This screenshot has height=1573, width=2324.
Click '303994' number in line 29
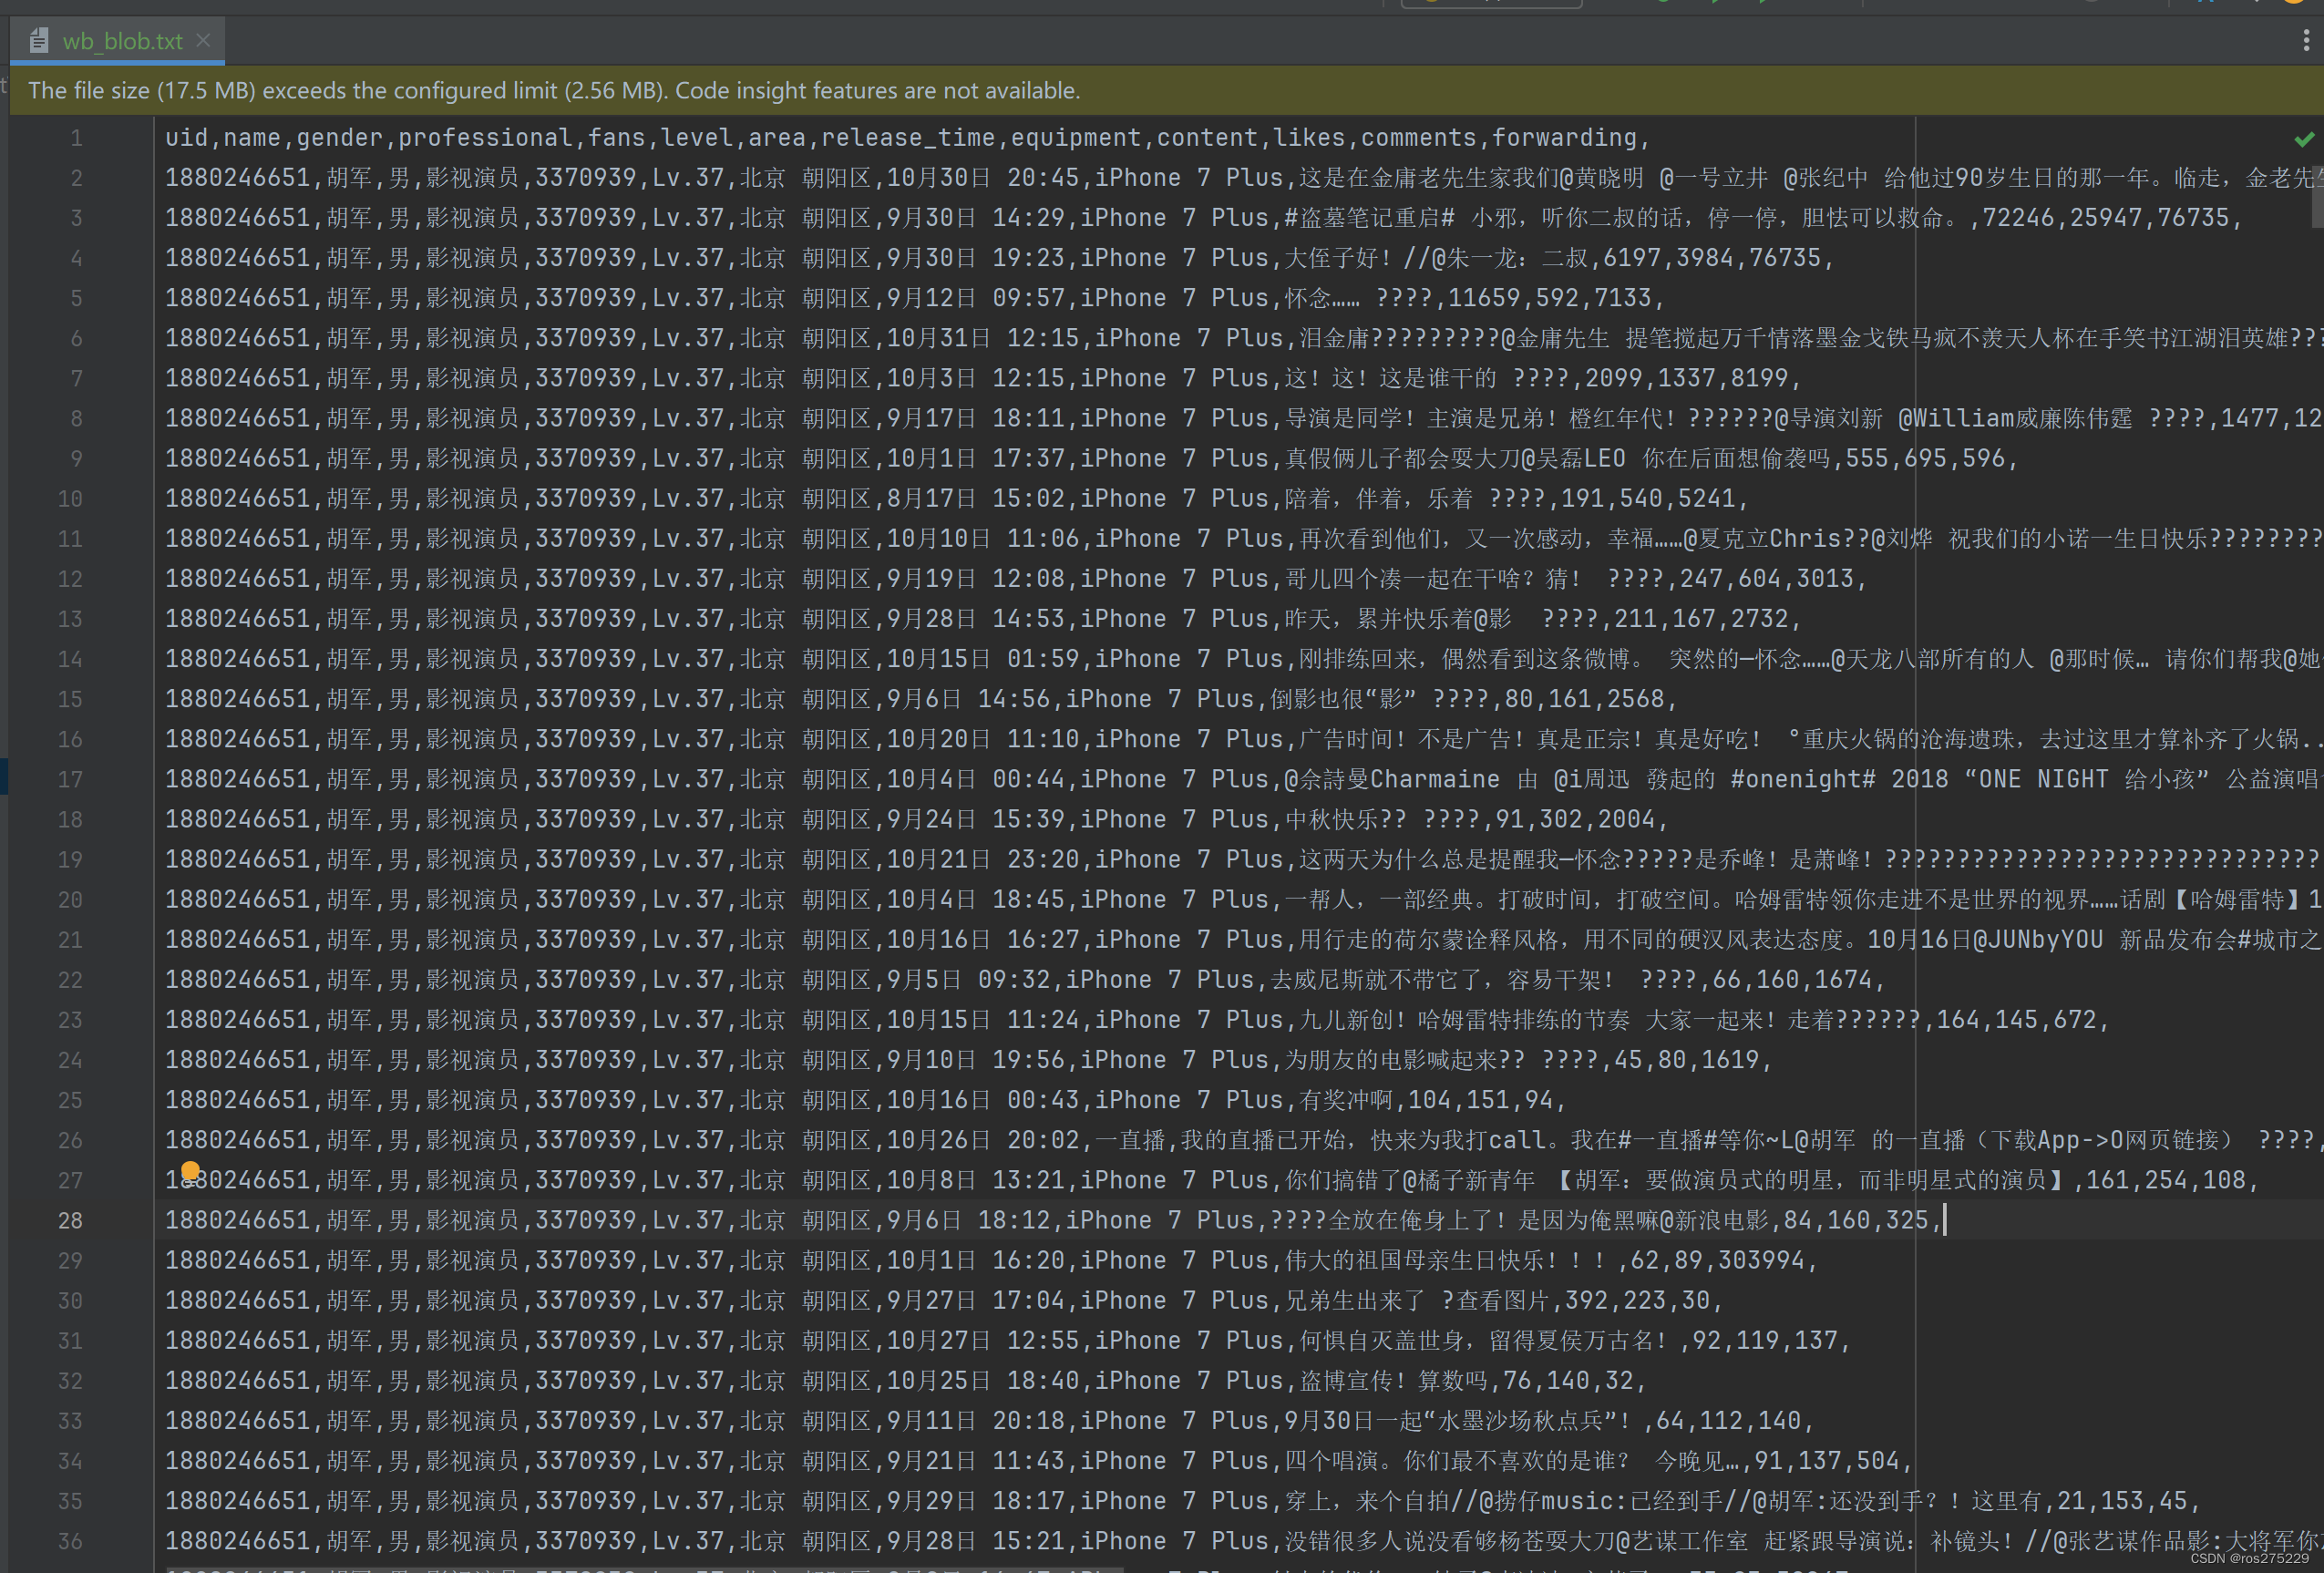point(1760,1260)
